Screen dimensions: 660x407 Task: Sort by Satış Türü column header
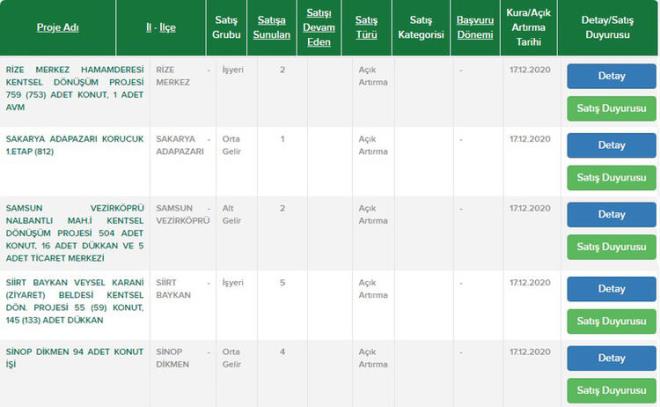367,27
